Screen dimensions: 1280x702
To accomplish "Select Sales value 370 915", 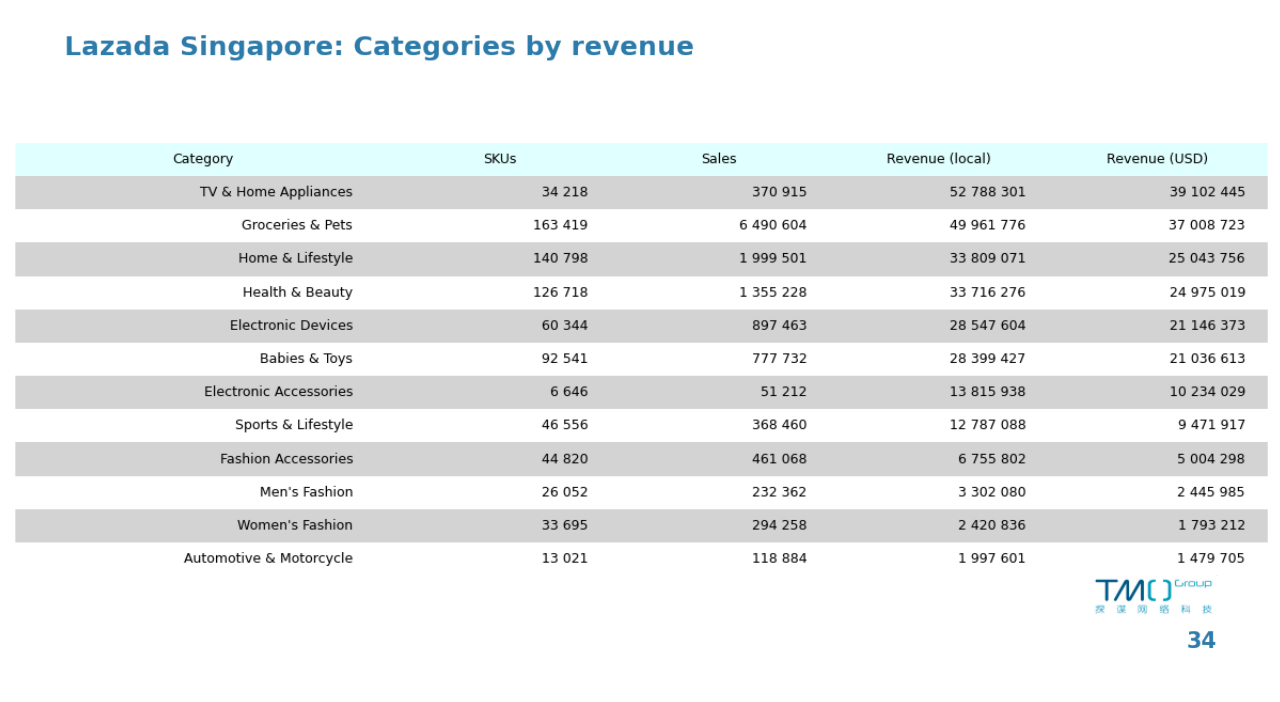I will click(x=779, y=192).
